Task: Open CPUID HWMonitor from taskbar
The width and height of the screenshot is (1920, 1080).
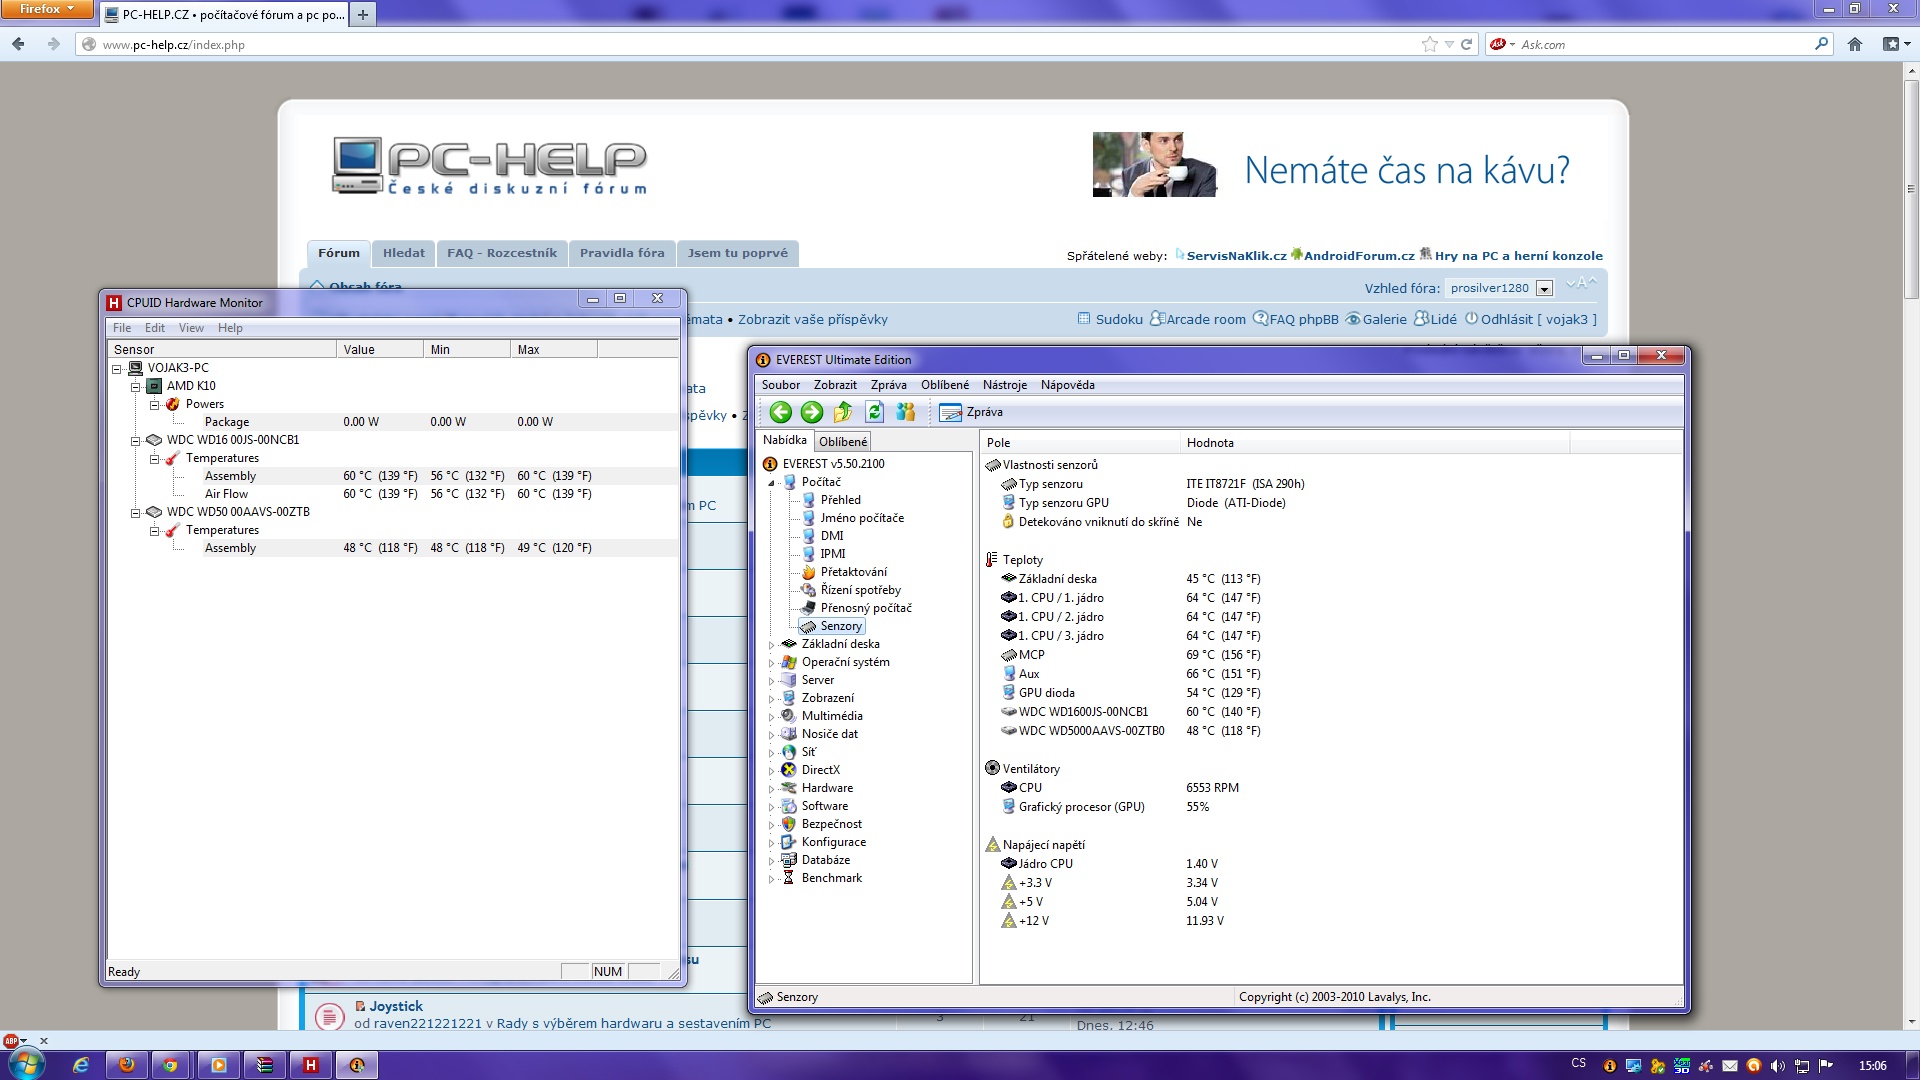Action: 310,1065
